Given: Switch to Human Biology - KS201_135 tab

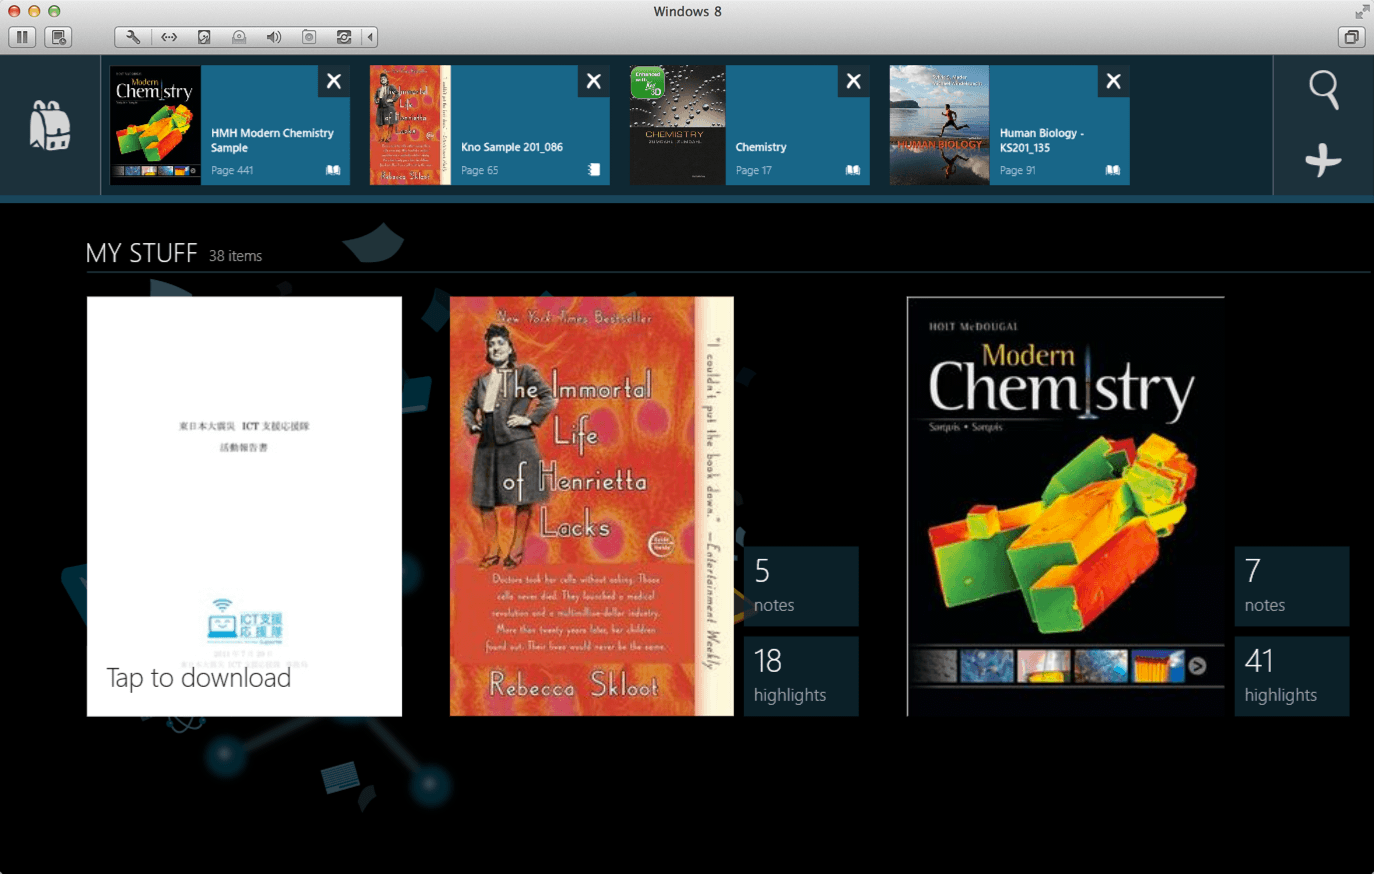Looking at the screenshot, I should 1010,125.
